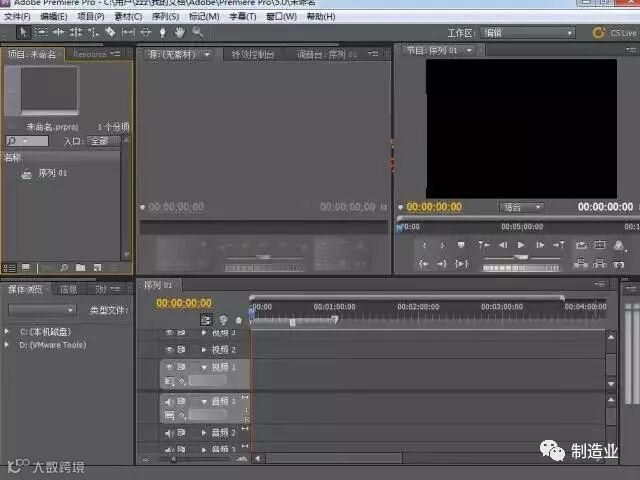Select the Razor tool
This screenshot has width=640, height=480.
tap(110, 32)
